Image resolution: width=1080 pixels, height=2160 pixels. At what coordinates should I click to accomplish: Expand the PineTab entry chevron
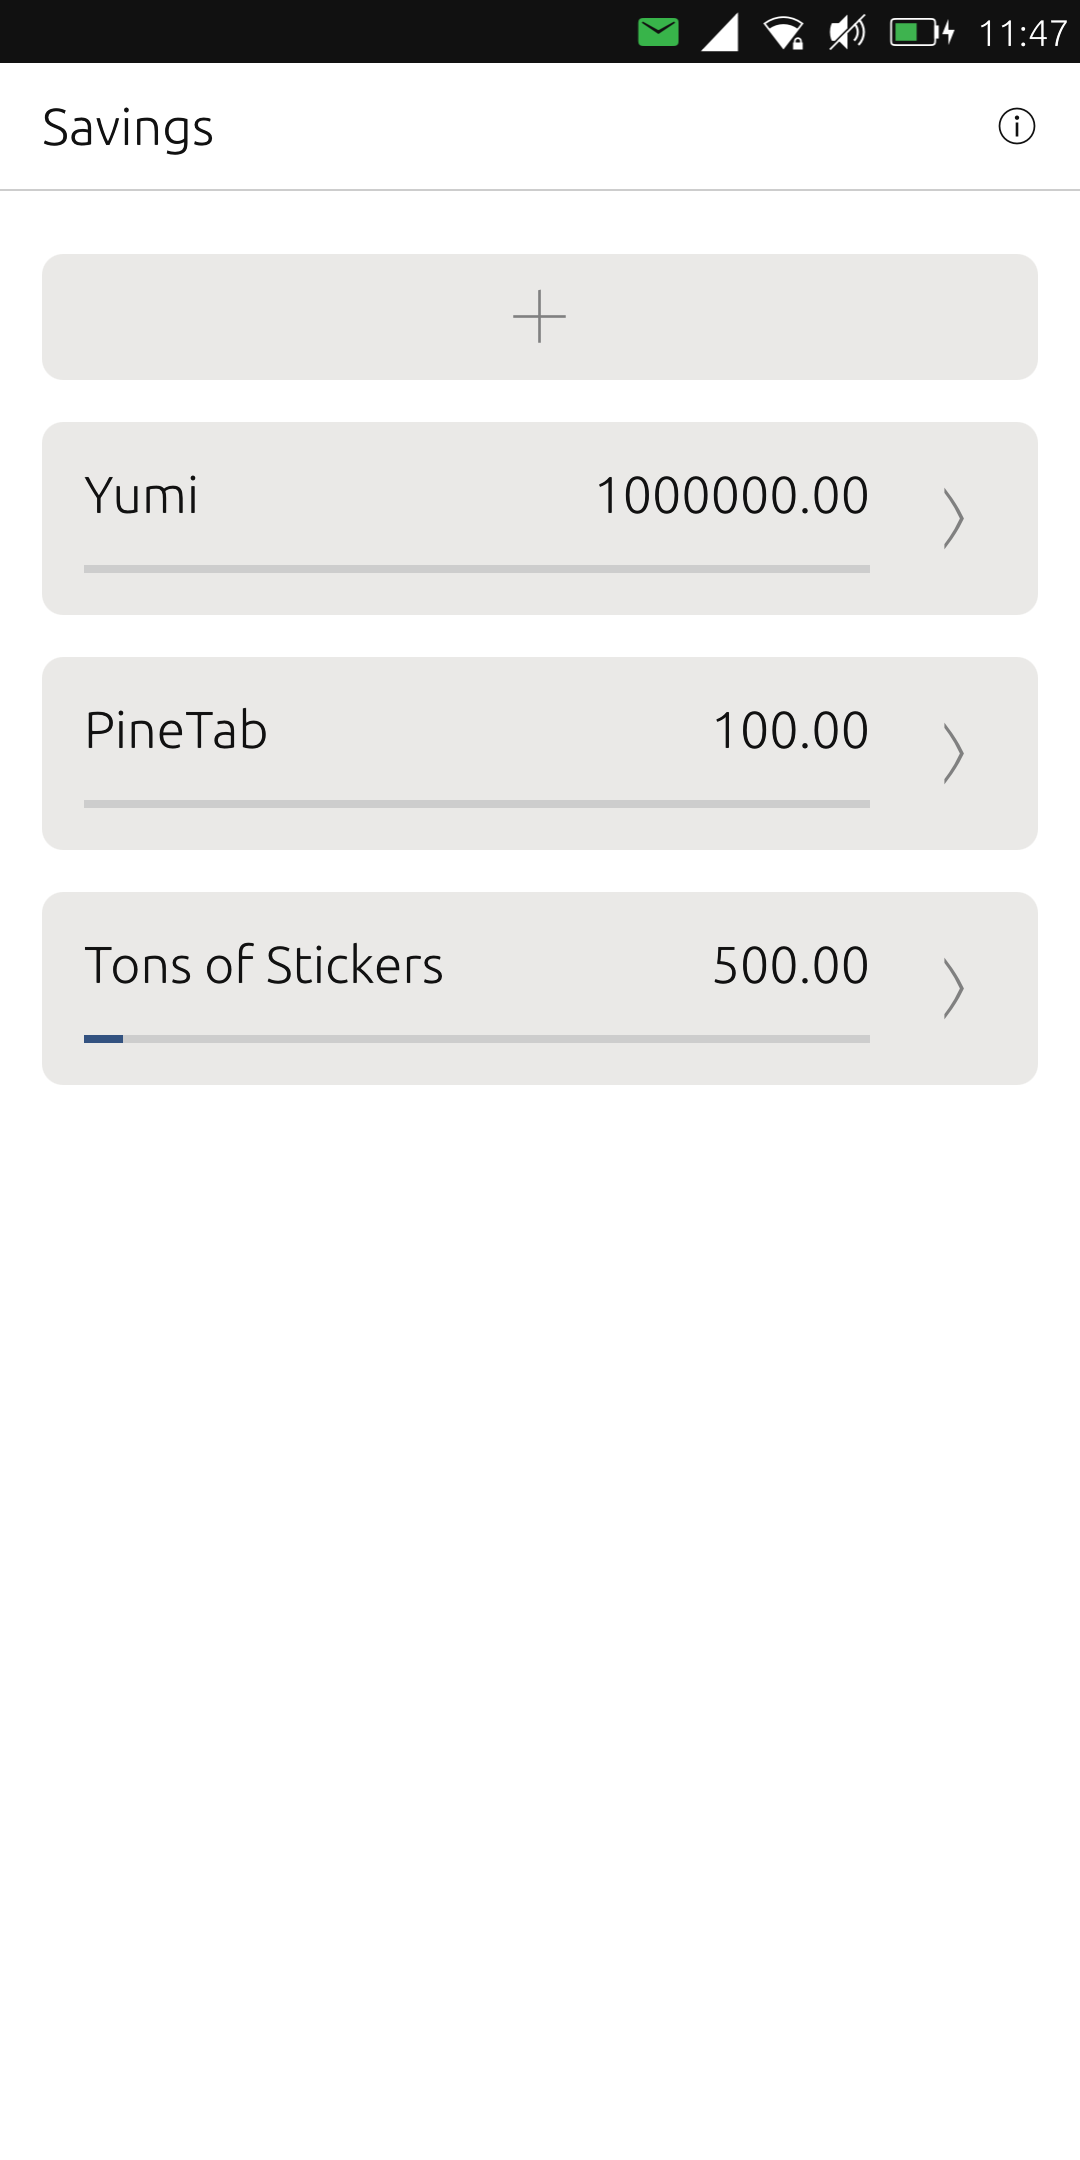(x=953, y=753)
